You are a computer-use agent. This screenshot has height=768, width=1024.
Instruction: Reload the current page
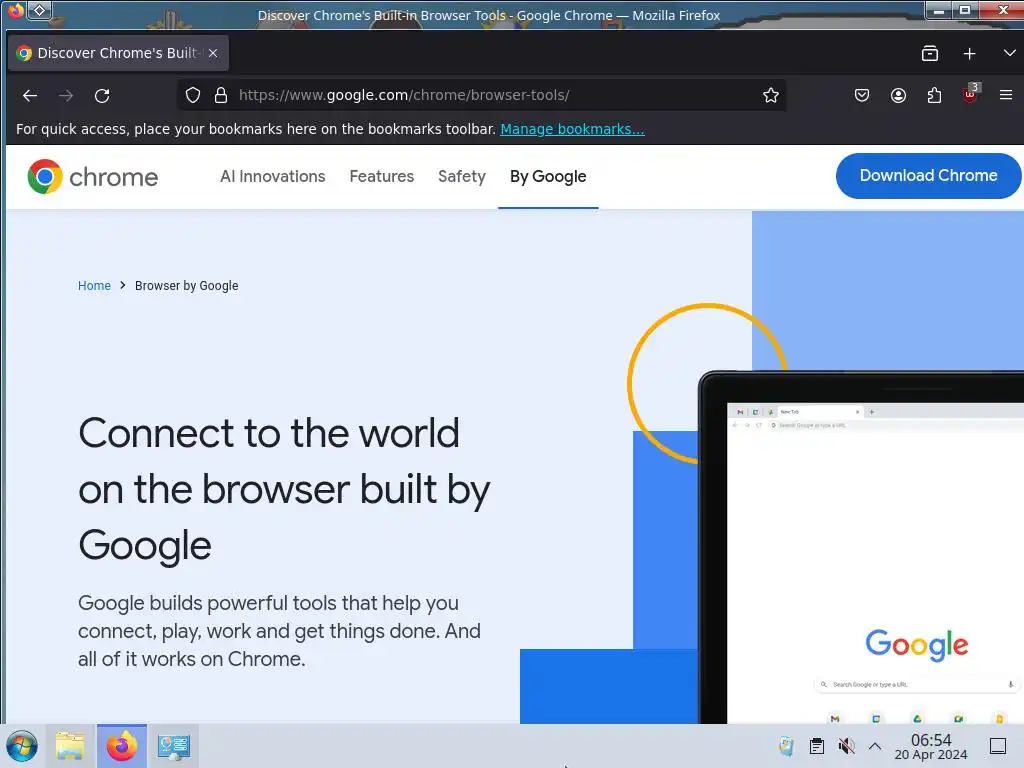102,95
